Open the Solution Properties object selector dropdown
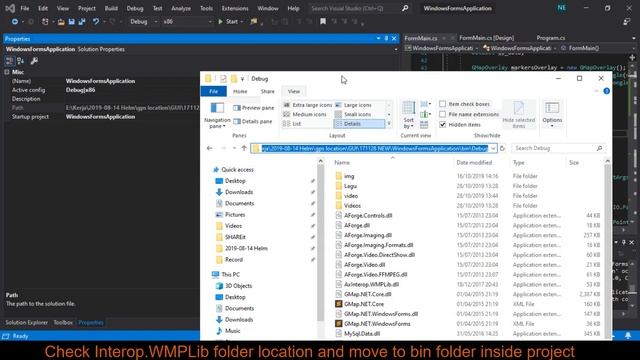640x360 pixels. click(x=396, y=49)
